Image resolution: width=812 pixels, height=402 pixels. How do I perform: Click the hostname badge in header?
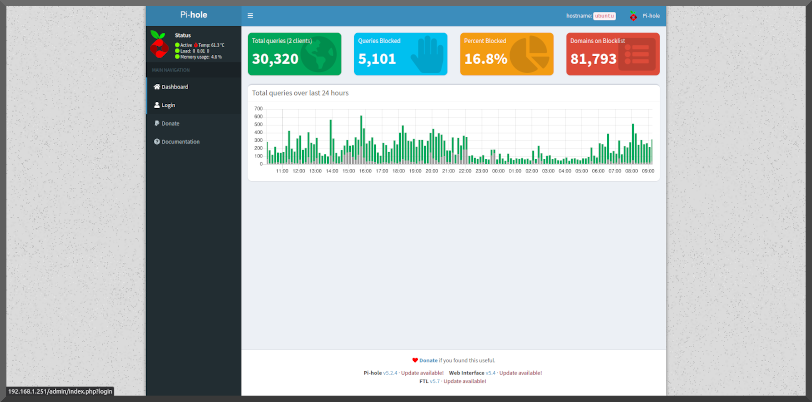pos(604,17)
